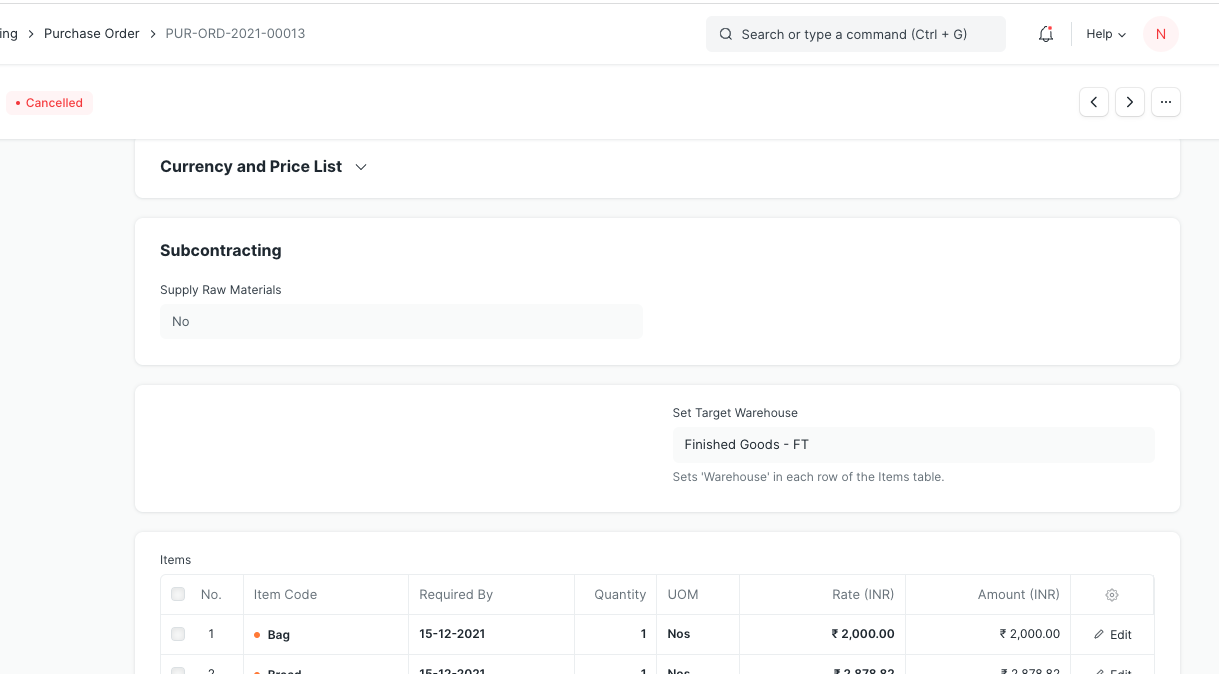1219x674 pixels.
Task: Expand Currency and Price List section
Action: 264,167
